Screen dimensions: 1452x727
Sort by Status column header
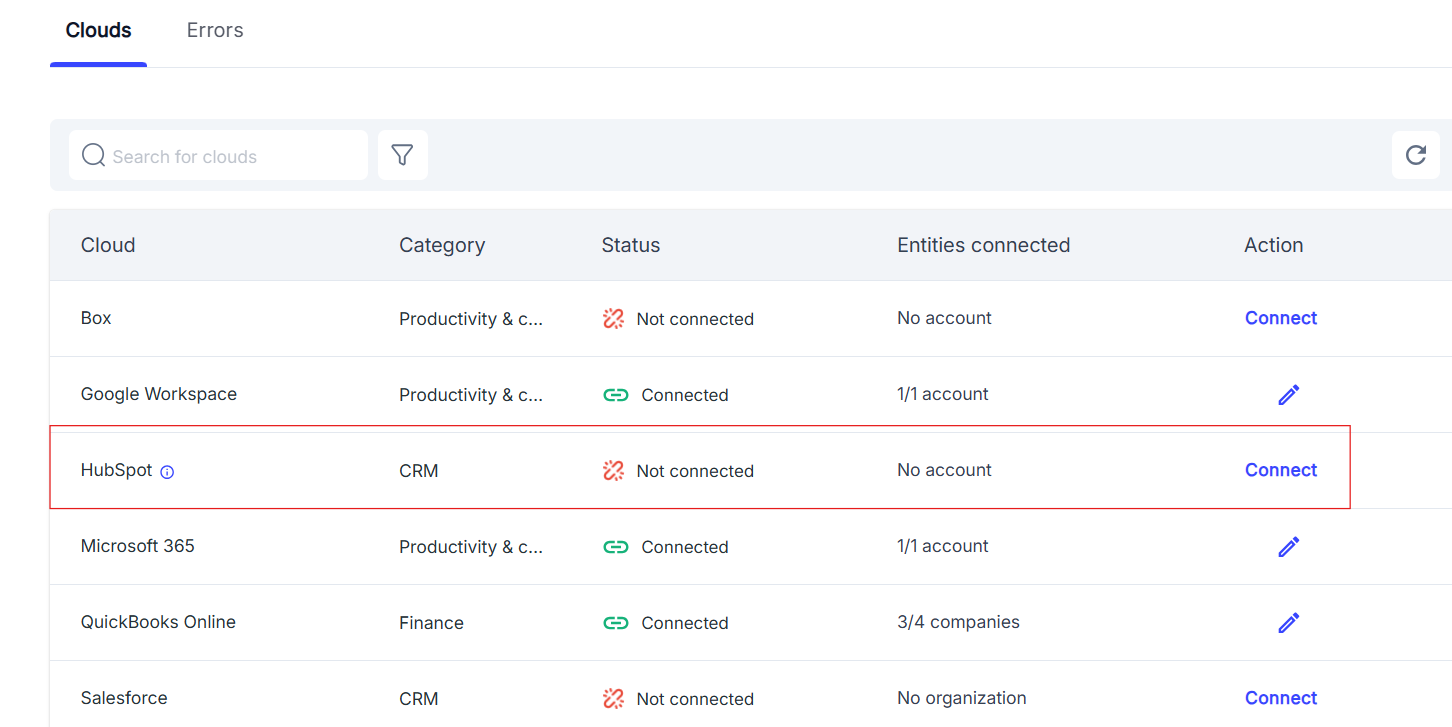click(631, 245)
